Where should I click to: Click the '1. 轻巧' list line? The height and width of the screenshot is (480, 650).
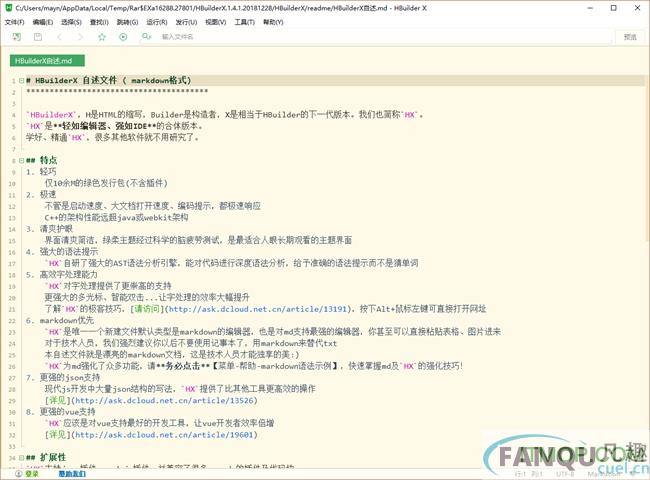point(41,172)
